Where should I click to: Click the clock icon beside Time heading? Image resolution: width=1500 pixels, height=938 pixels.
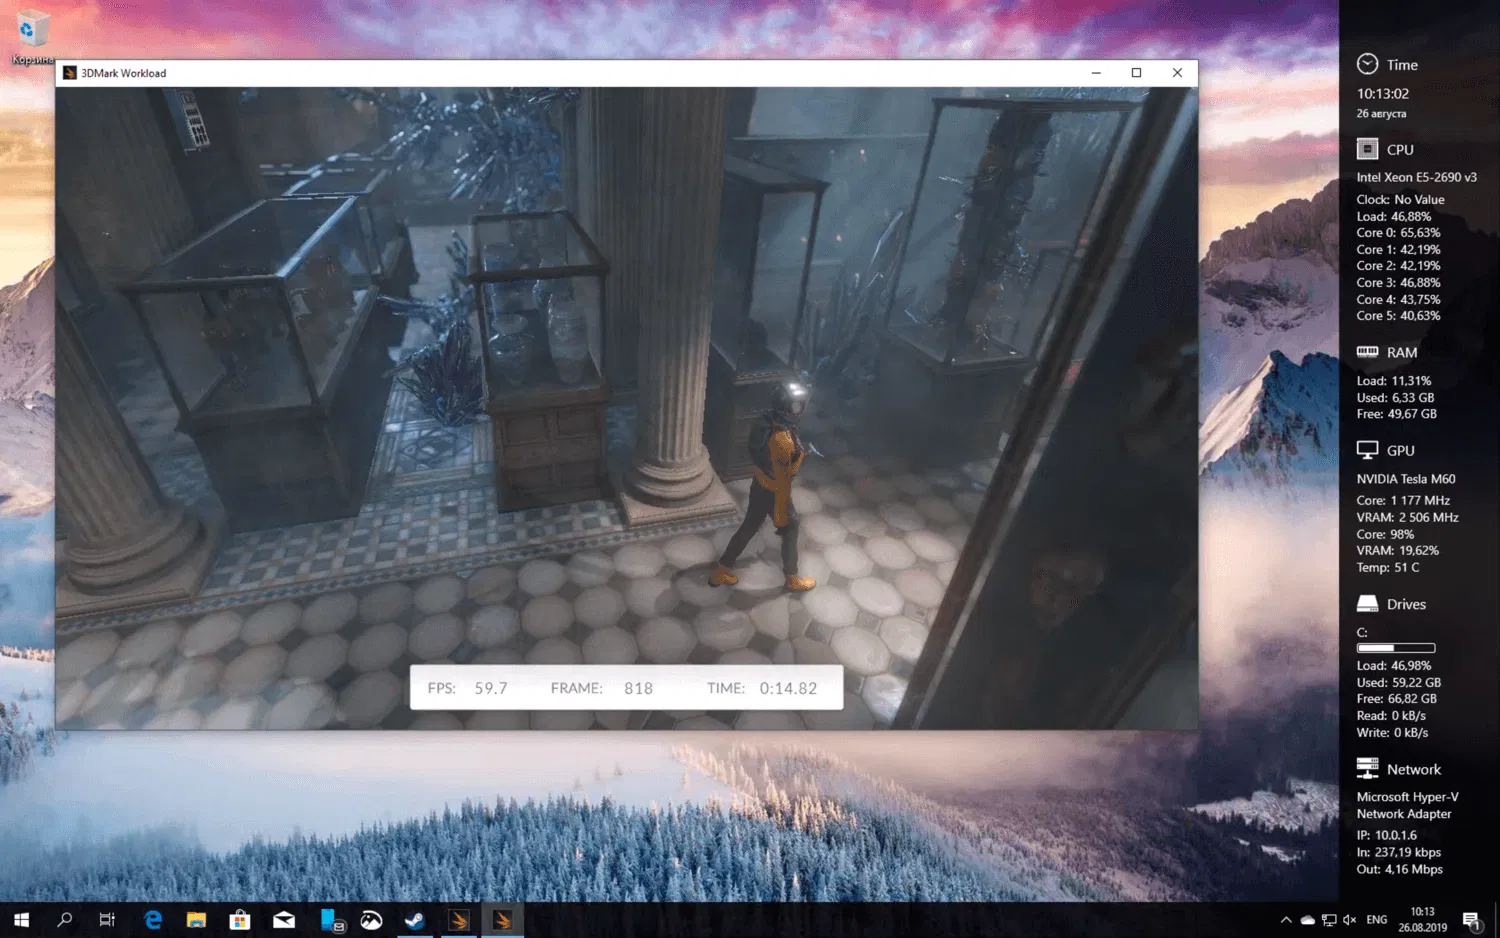pos(1367,64)
